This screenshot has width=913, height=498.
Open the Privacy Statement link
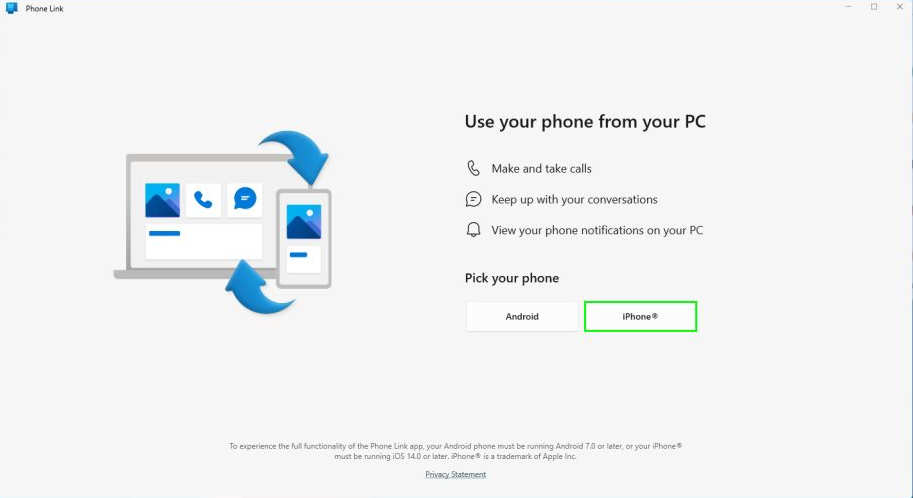[x=455, y=474]
